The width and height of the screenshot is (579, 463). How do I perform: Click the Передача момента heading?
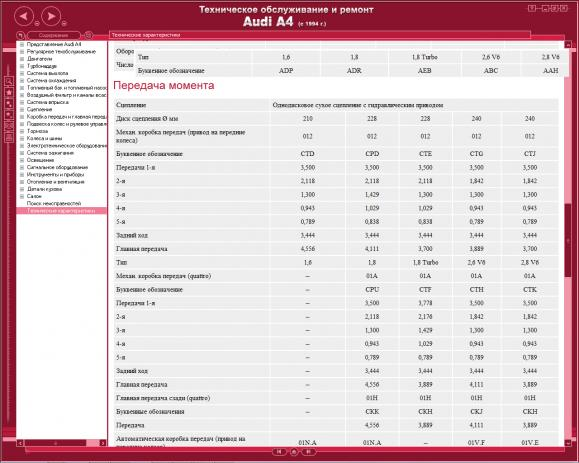tap(164, 86)
